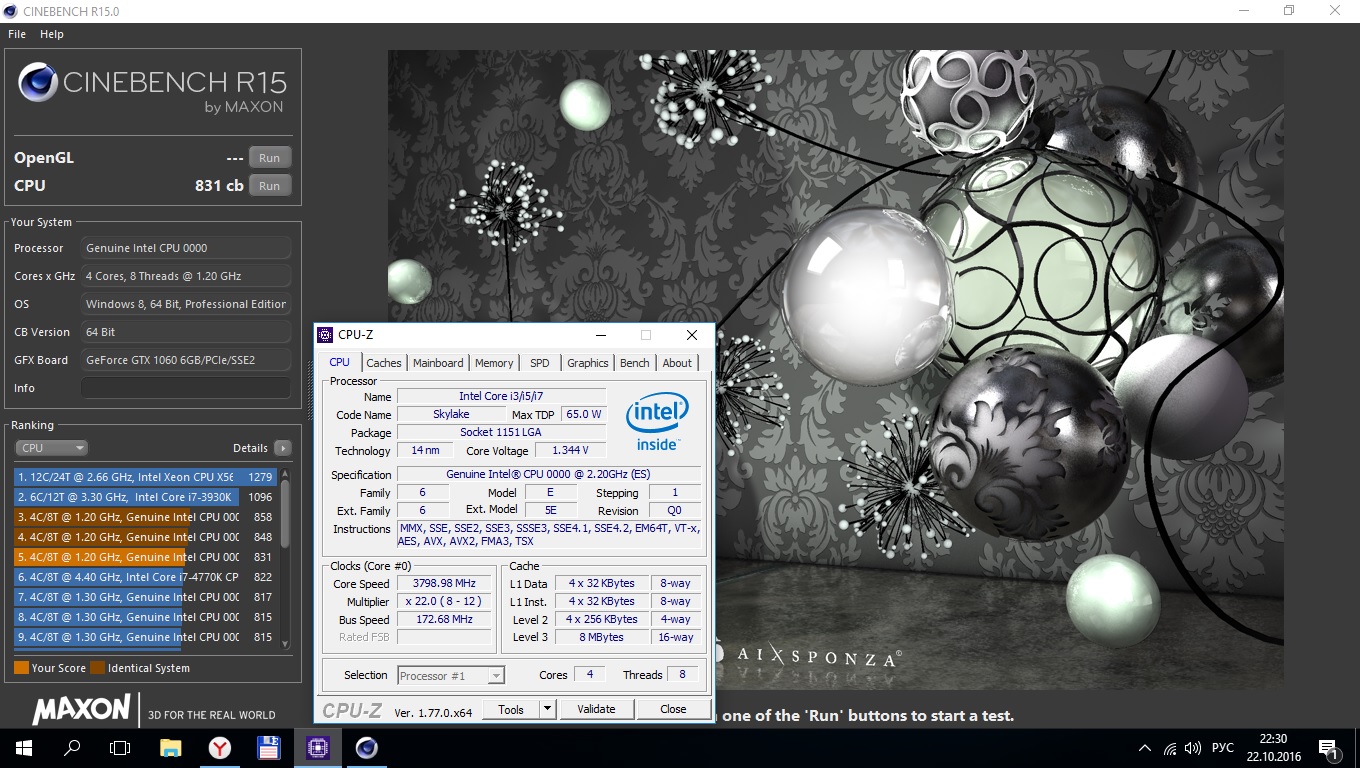Viewport: 1360px width, 768px height.
Task: Open the SPD tab
Action: pos(540,363)
